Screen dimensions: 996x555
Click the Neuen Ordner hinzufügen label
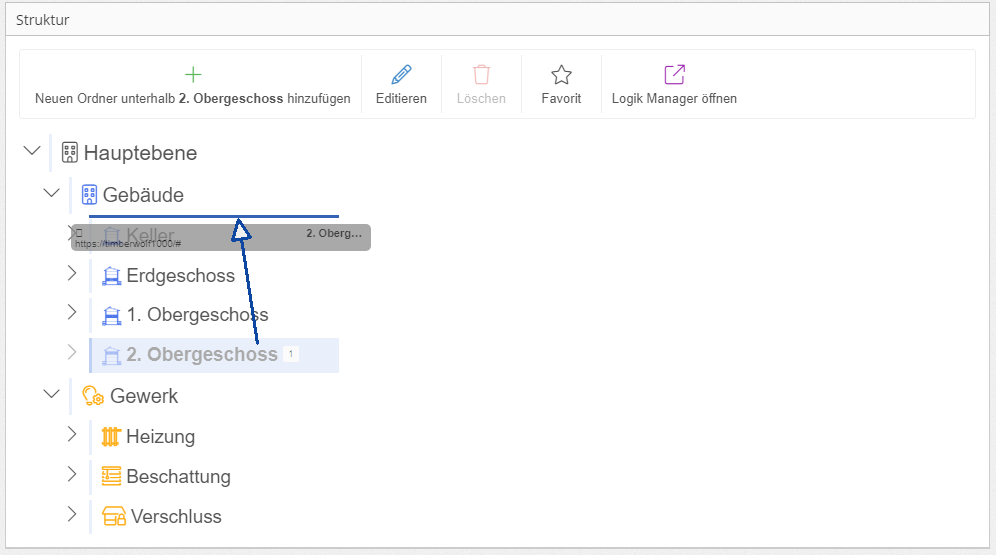pyautogui.click(x=192, y=99)
